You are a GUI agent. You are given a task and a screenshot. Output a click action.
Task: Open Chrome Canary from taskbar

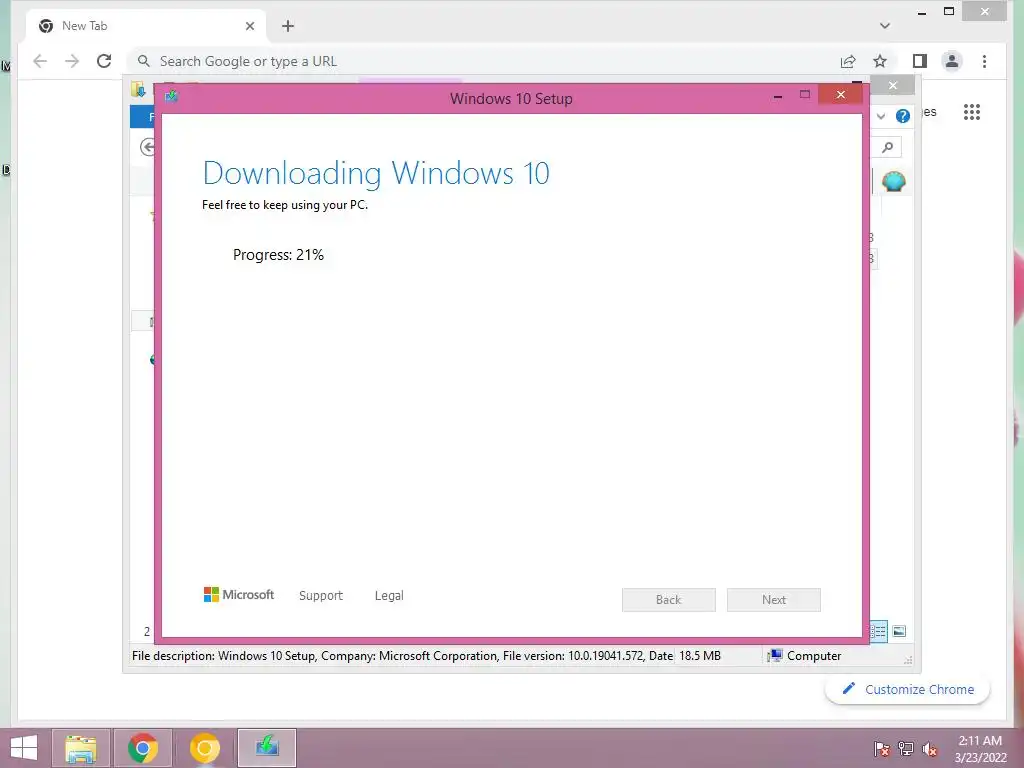tap(204, 748)
